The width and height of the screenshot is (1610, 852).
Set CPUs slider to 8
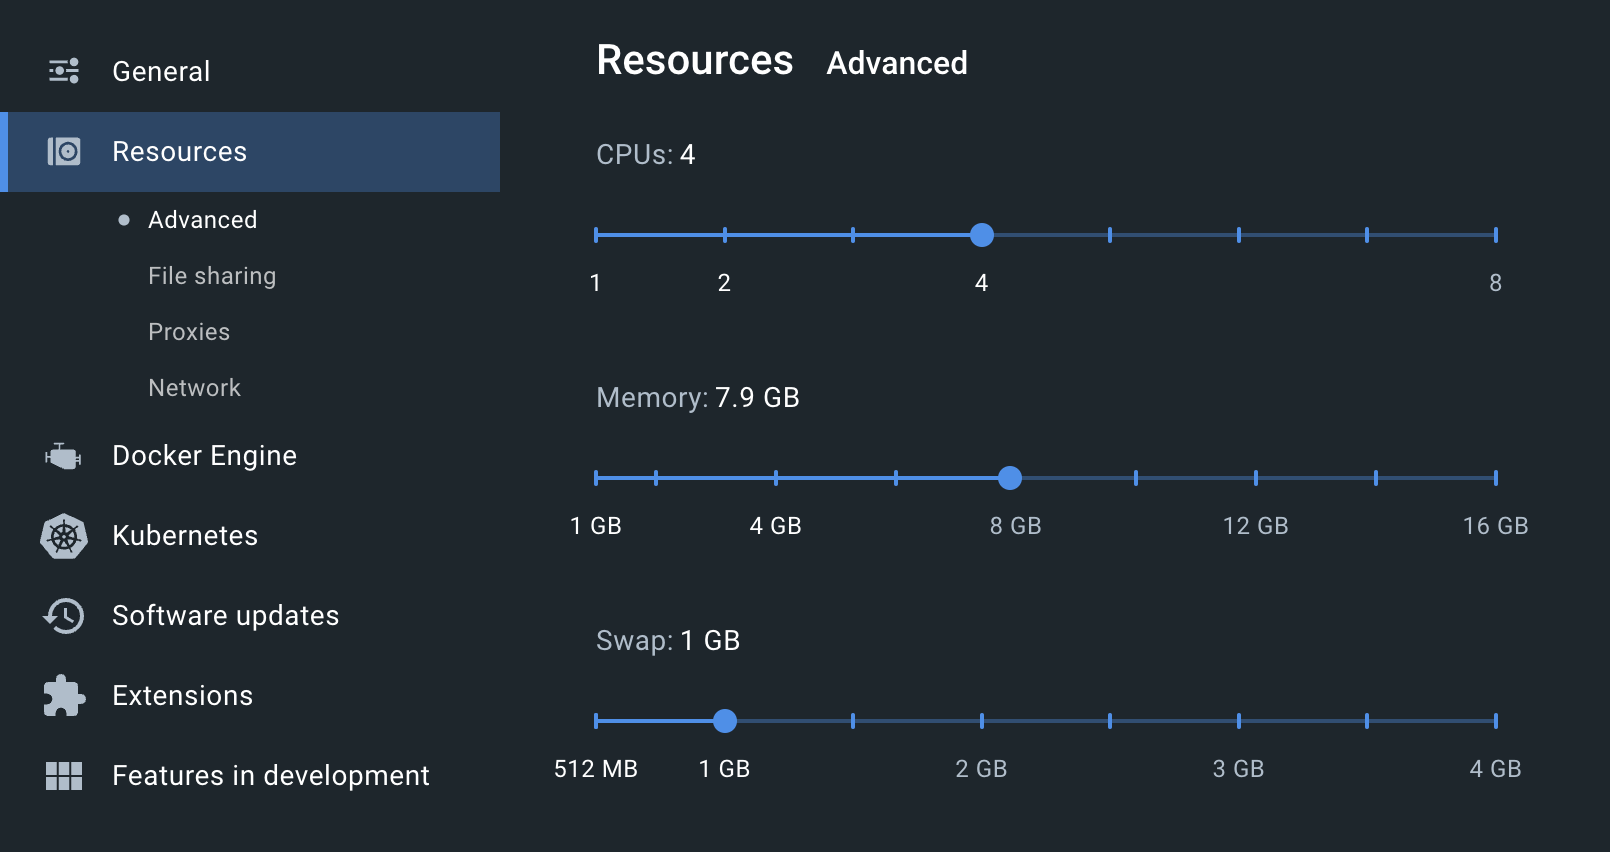tap(1495, 235)
